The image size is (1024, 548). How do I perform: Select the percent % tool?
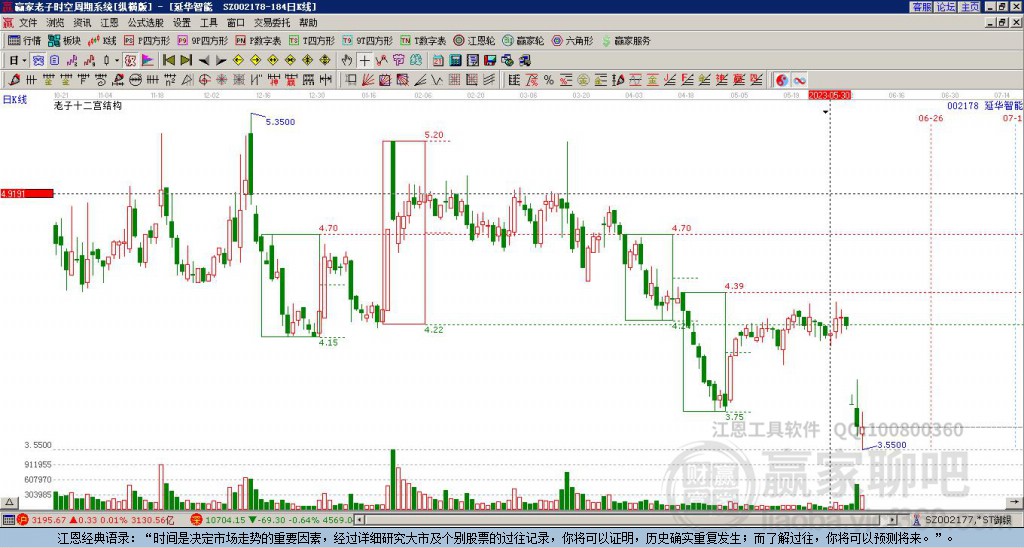pyautogui.click(x=549, y=80)
